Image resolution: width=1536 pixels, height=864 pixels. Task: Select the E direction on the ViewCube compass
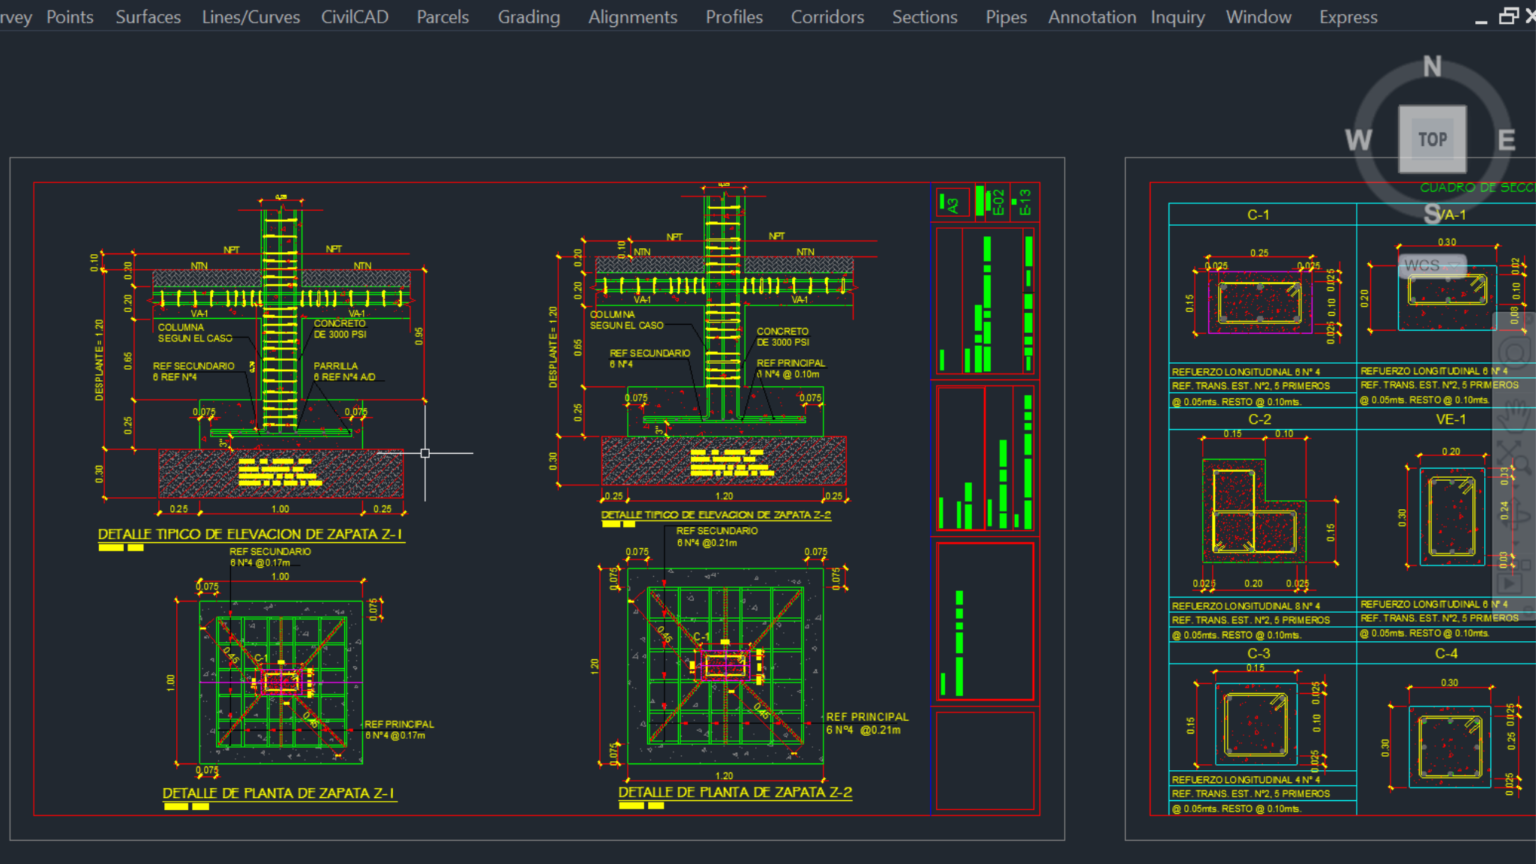pos(1506,140)
